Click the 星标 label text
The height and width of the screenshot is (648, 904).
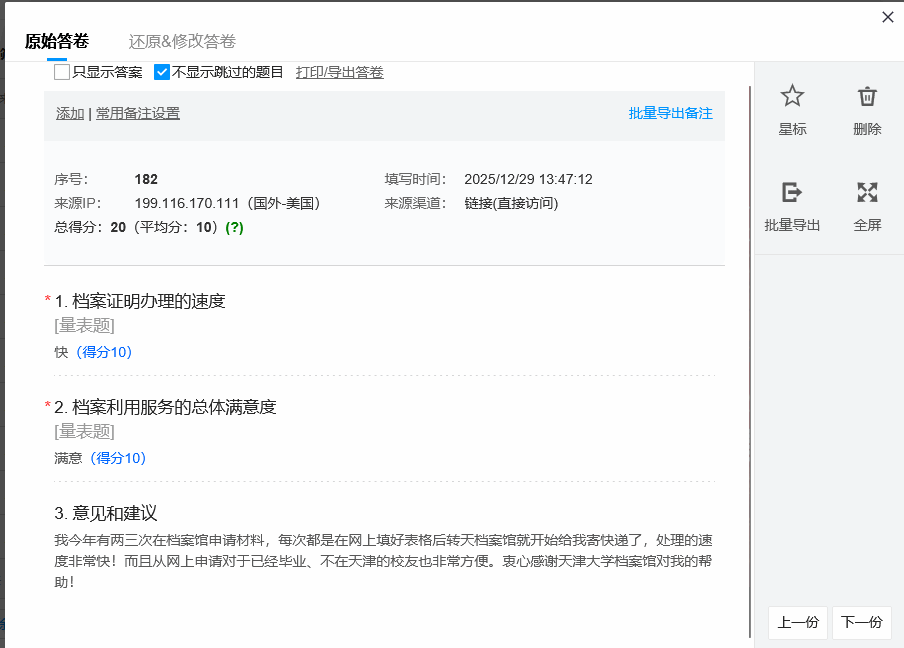pos(792,129)
